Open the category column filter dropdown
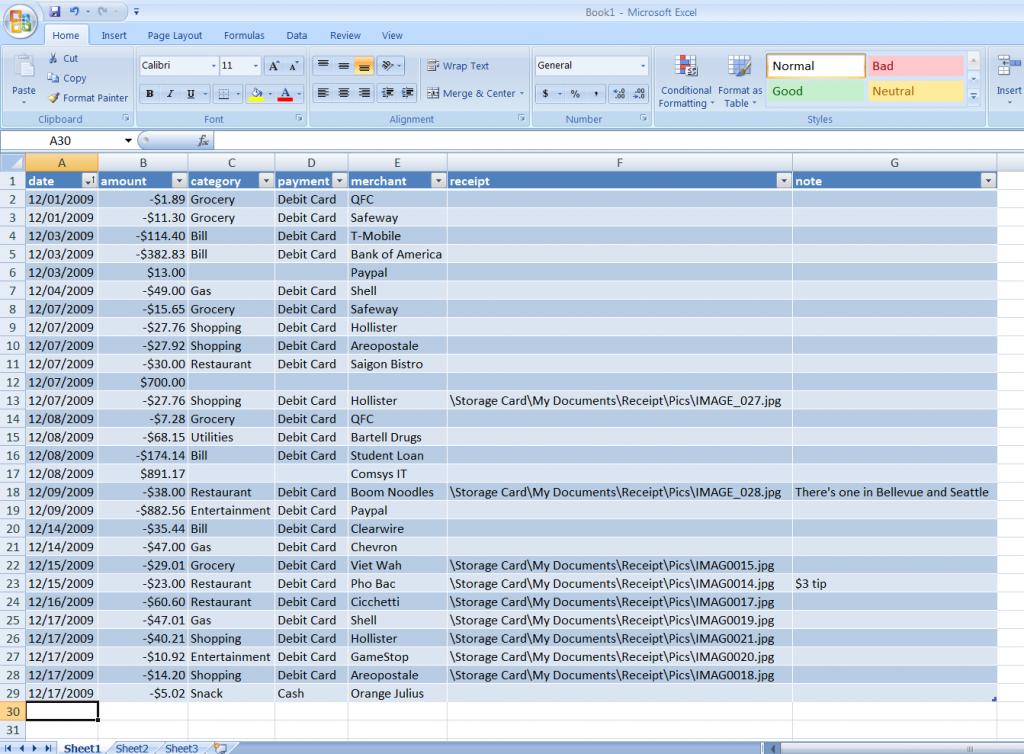Viewport: 1024px width, 754px height. pyautogui.click(x=266, y=181)
